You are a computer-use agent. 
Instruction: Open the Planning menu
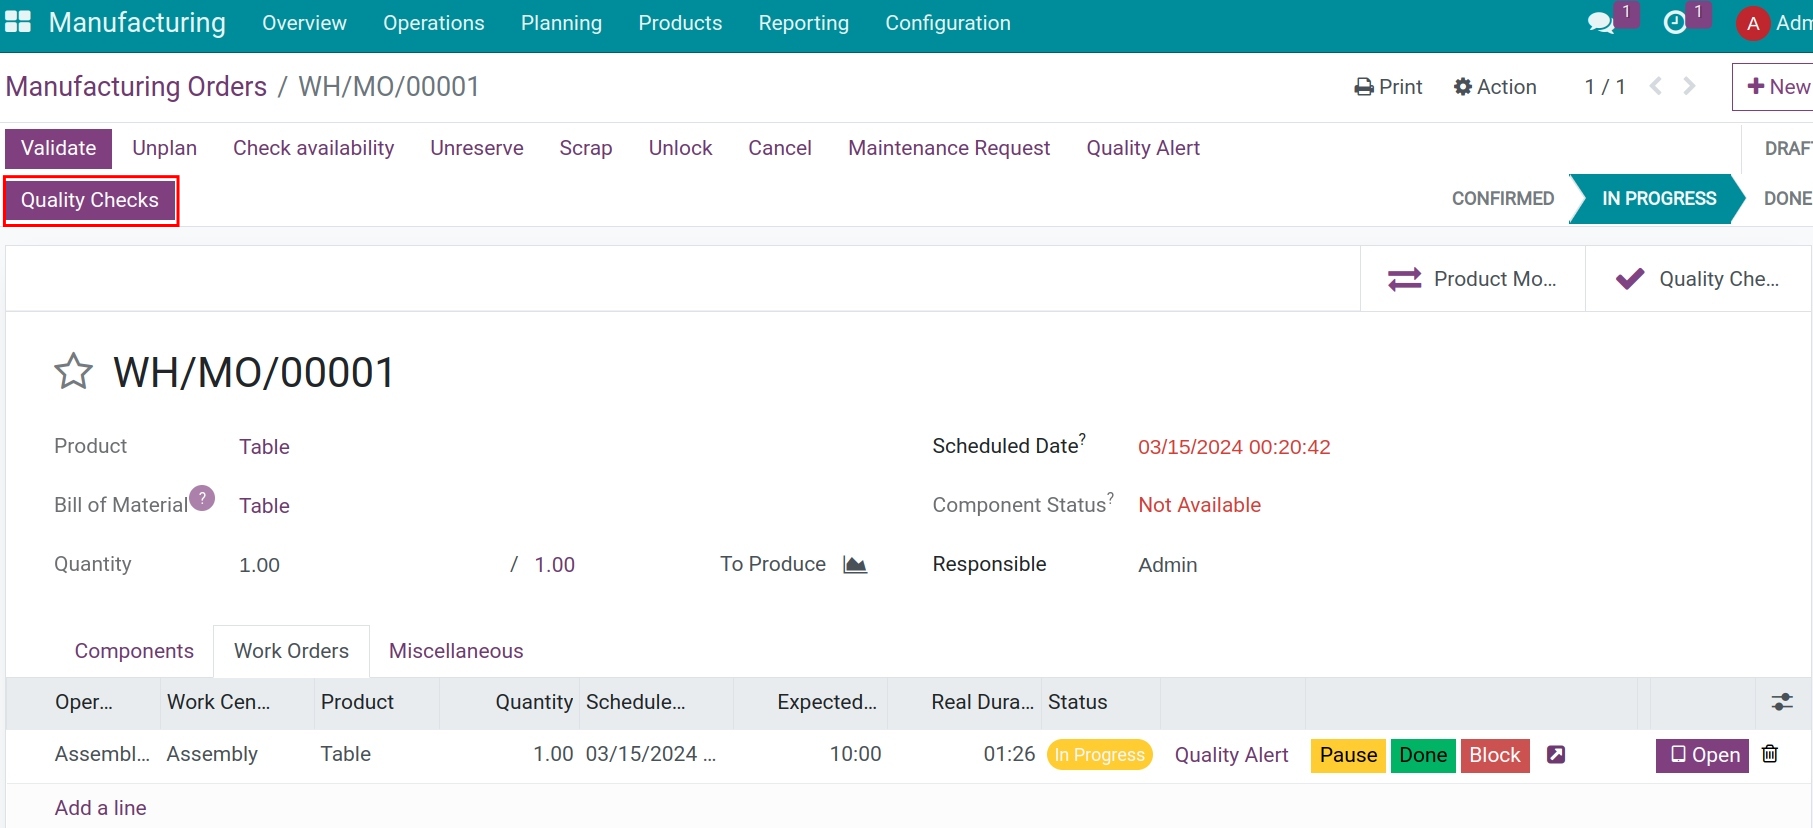[561, 23]
